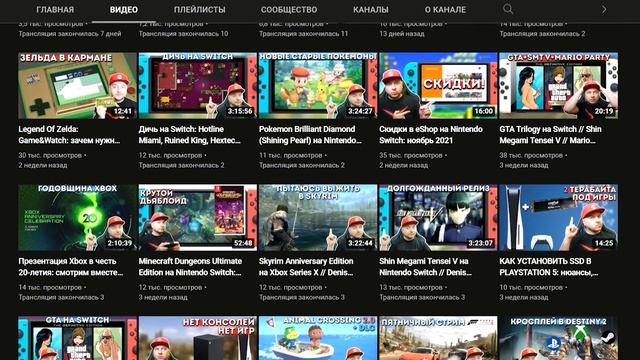Image resolution: width=640 pixels, height=360 pixels.
Task: Click '35 тыс. просмотров' under eShop video
Action: click(x=411, y=156)
